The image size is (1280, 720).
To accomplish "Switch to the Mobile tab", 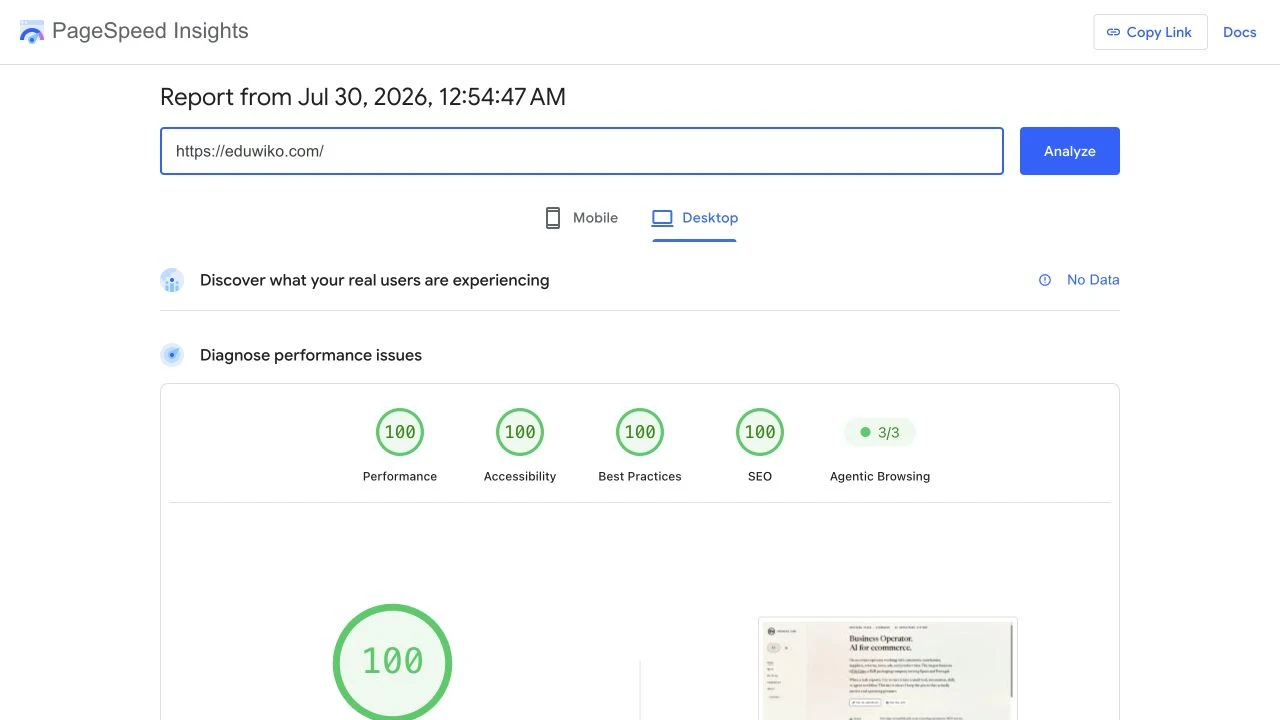I will pyautogui.click(x=581, y=218).
